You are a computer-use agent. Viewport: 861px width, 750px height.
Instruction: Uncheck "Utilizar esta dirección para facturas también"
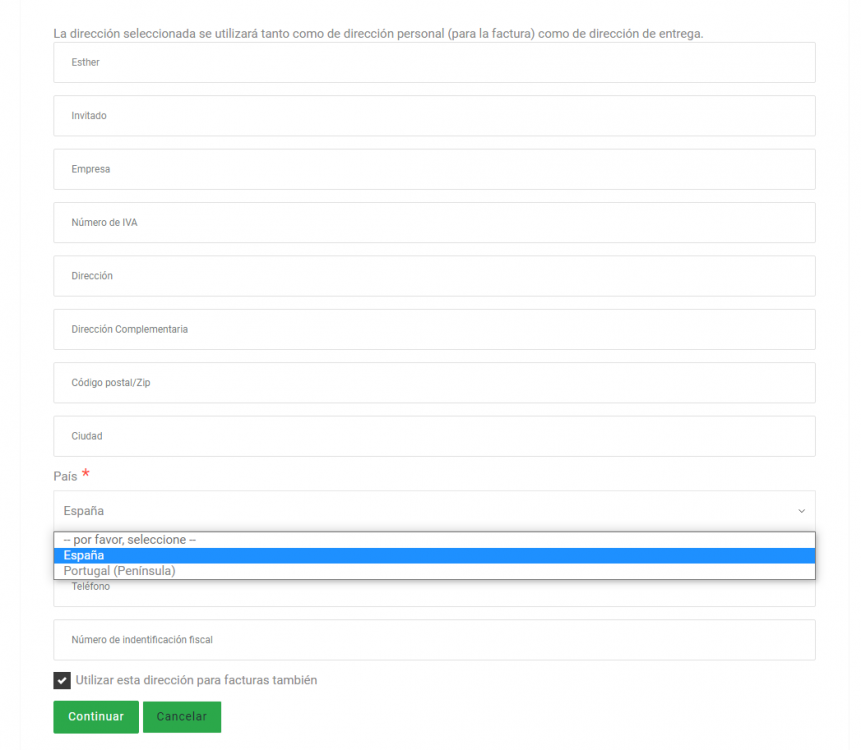tap(61, 680)
